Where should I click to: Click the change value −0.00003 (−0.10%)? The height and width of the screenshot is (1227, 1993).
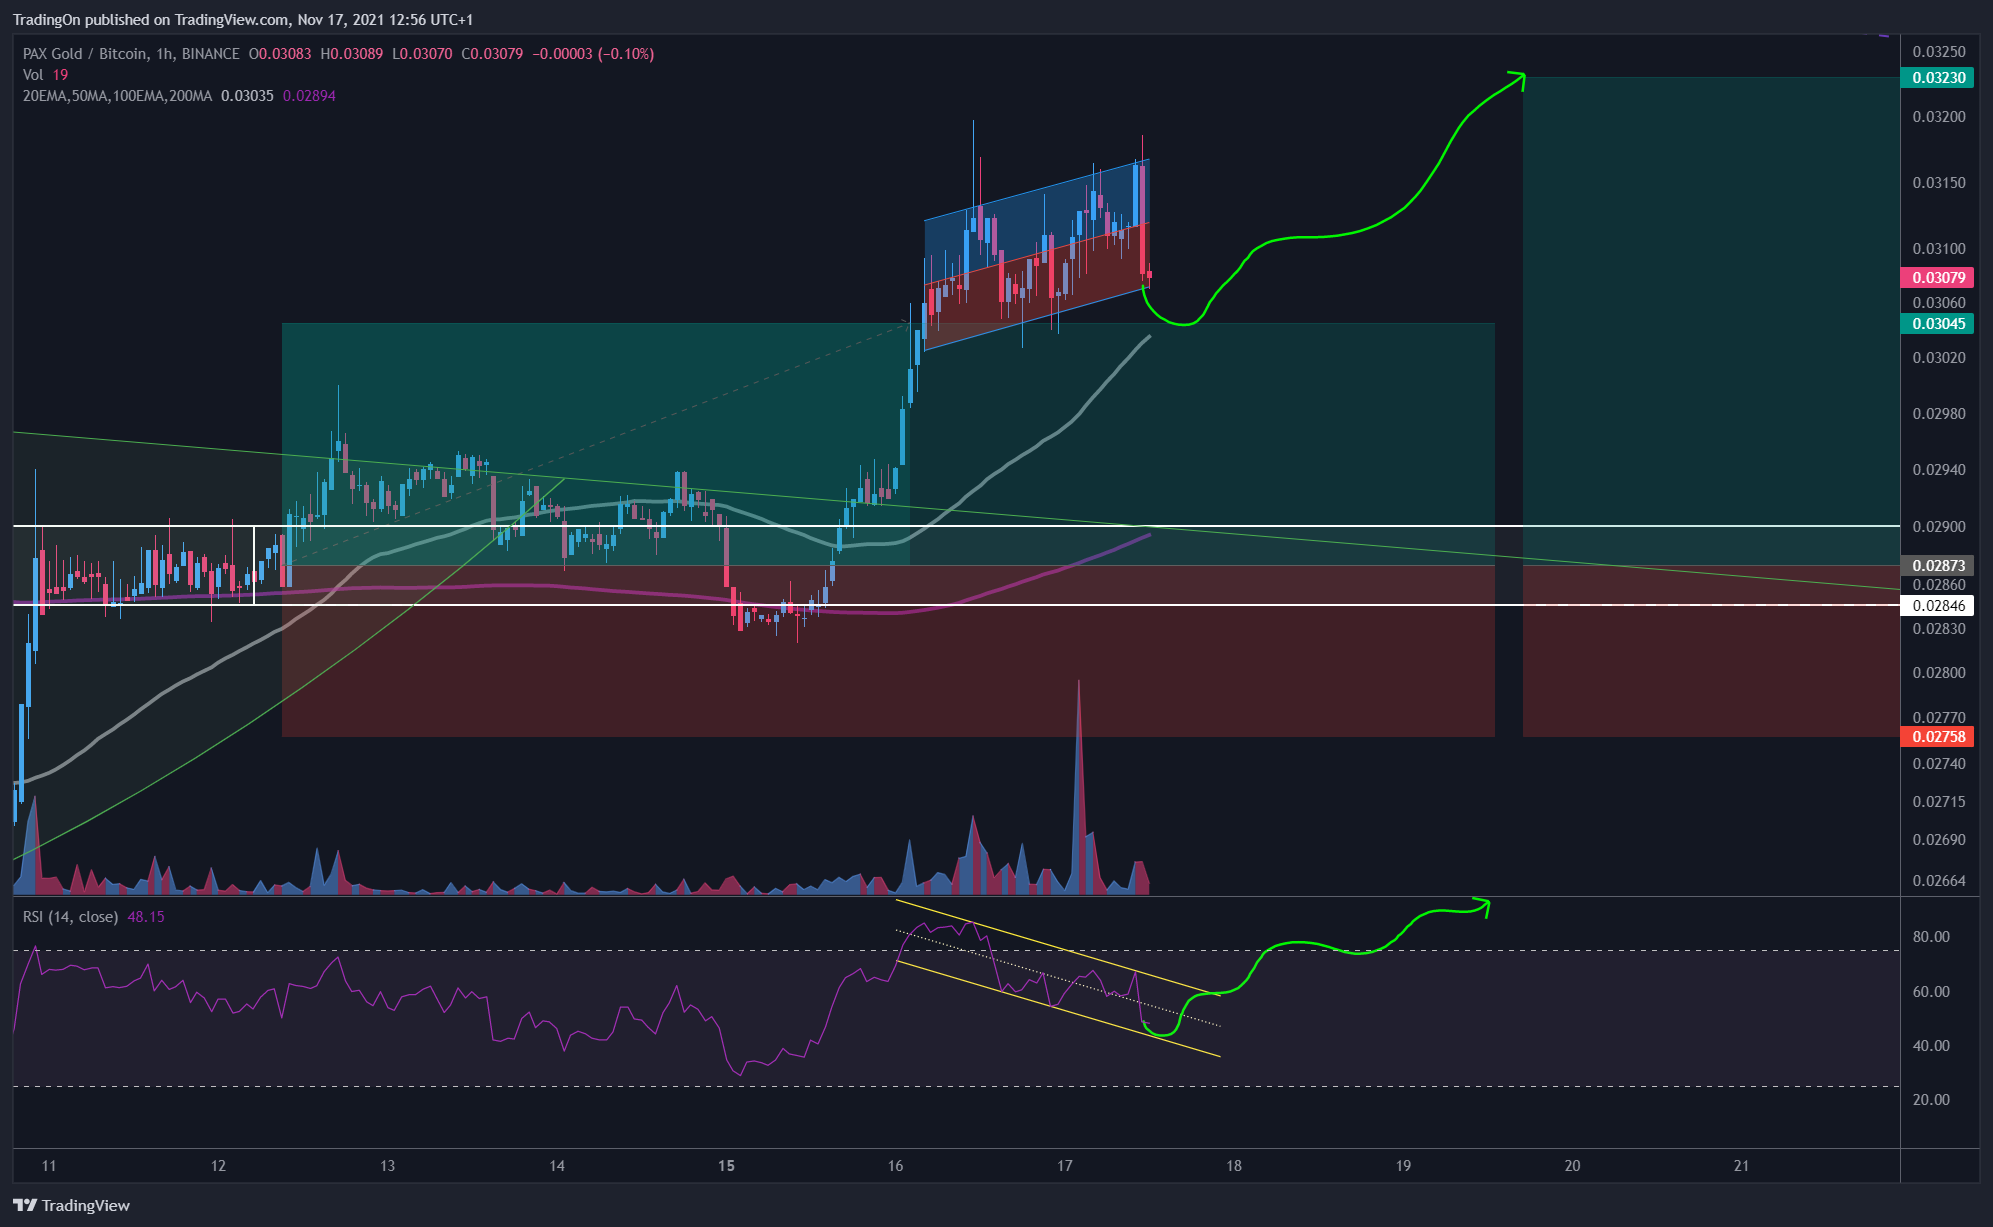coord(593,54)
